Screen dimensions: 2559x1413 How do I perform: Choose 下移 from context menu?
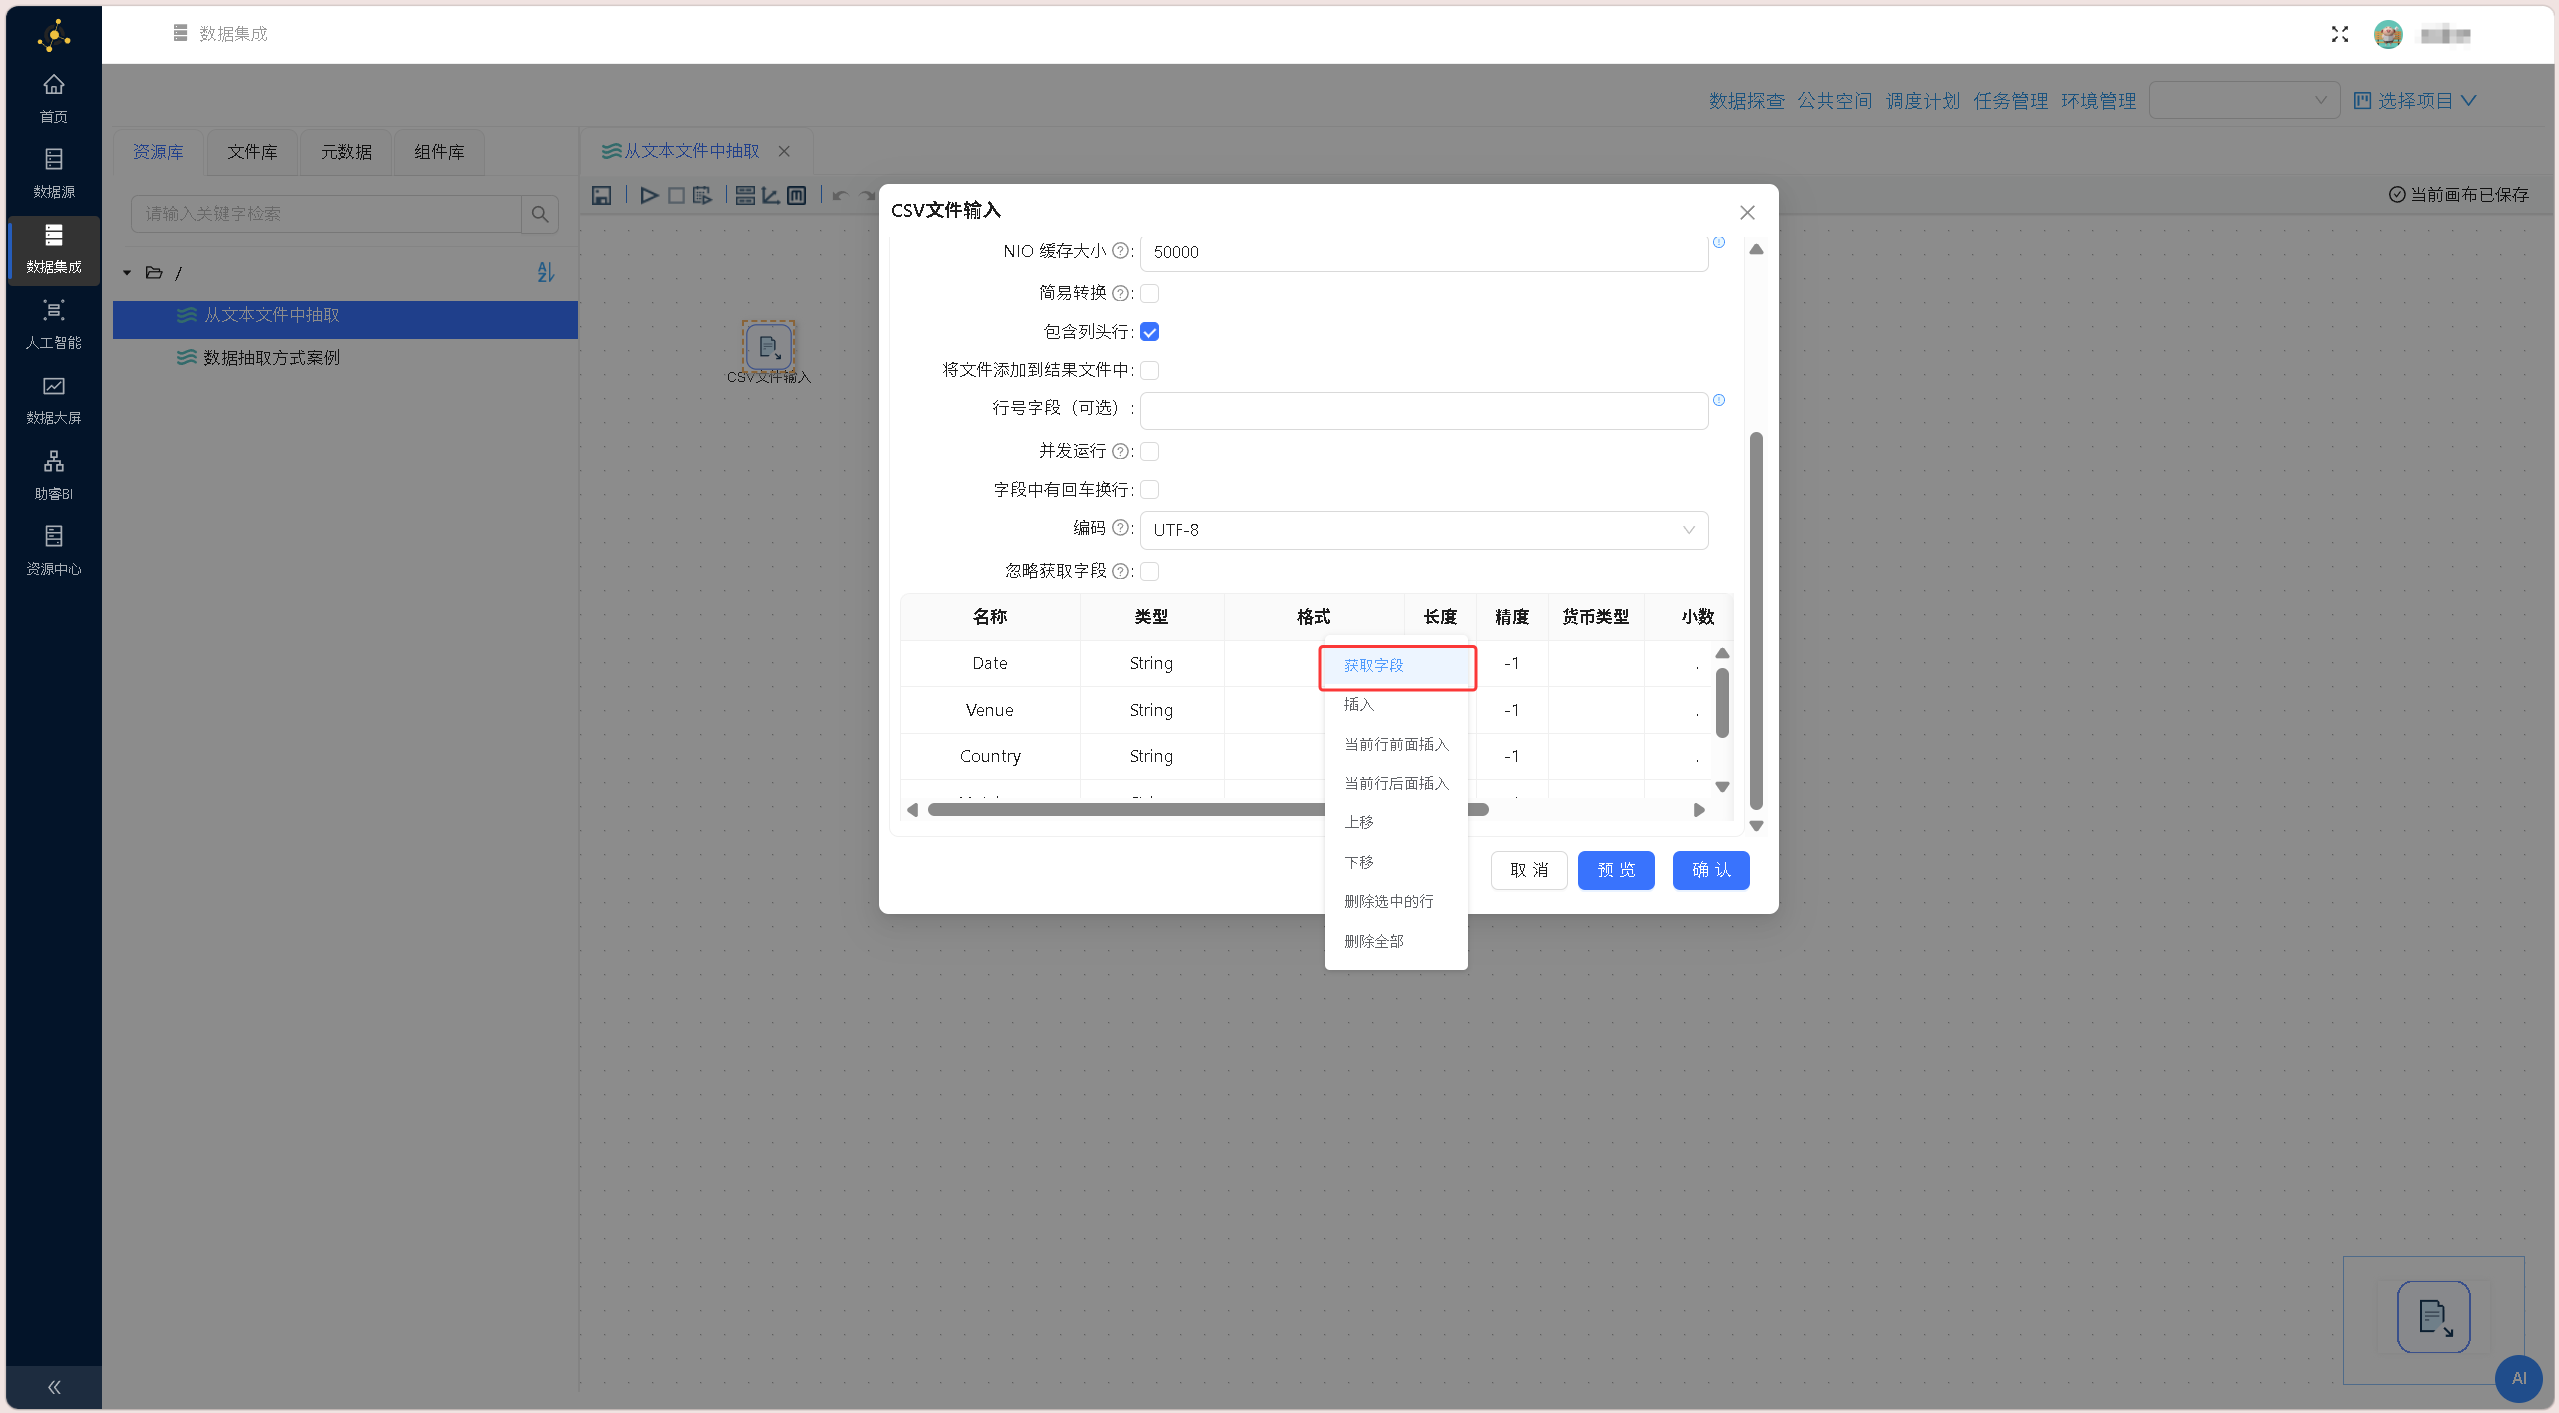(x=1396, y=863)
